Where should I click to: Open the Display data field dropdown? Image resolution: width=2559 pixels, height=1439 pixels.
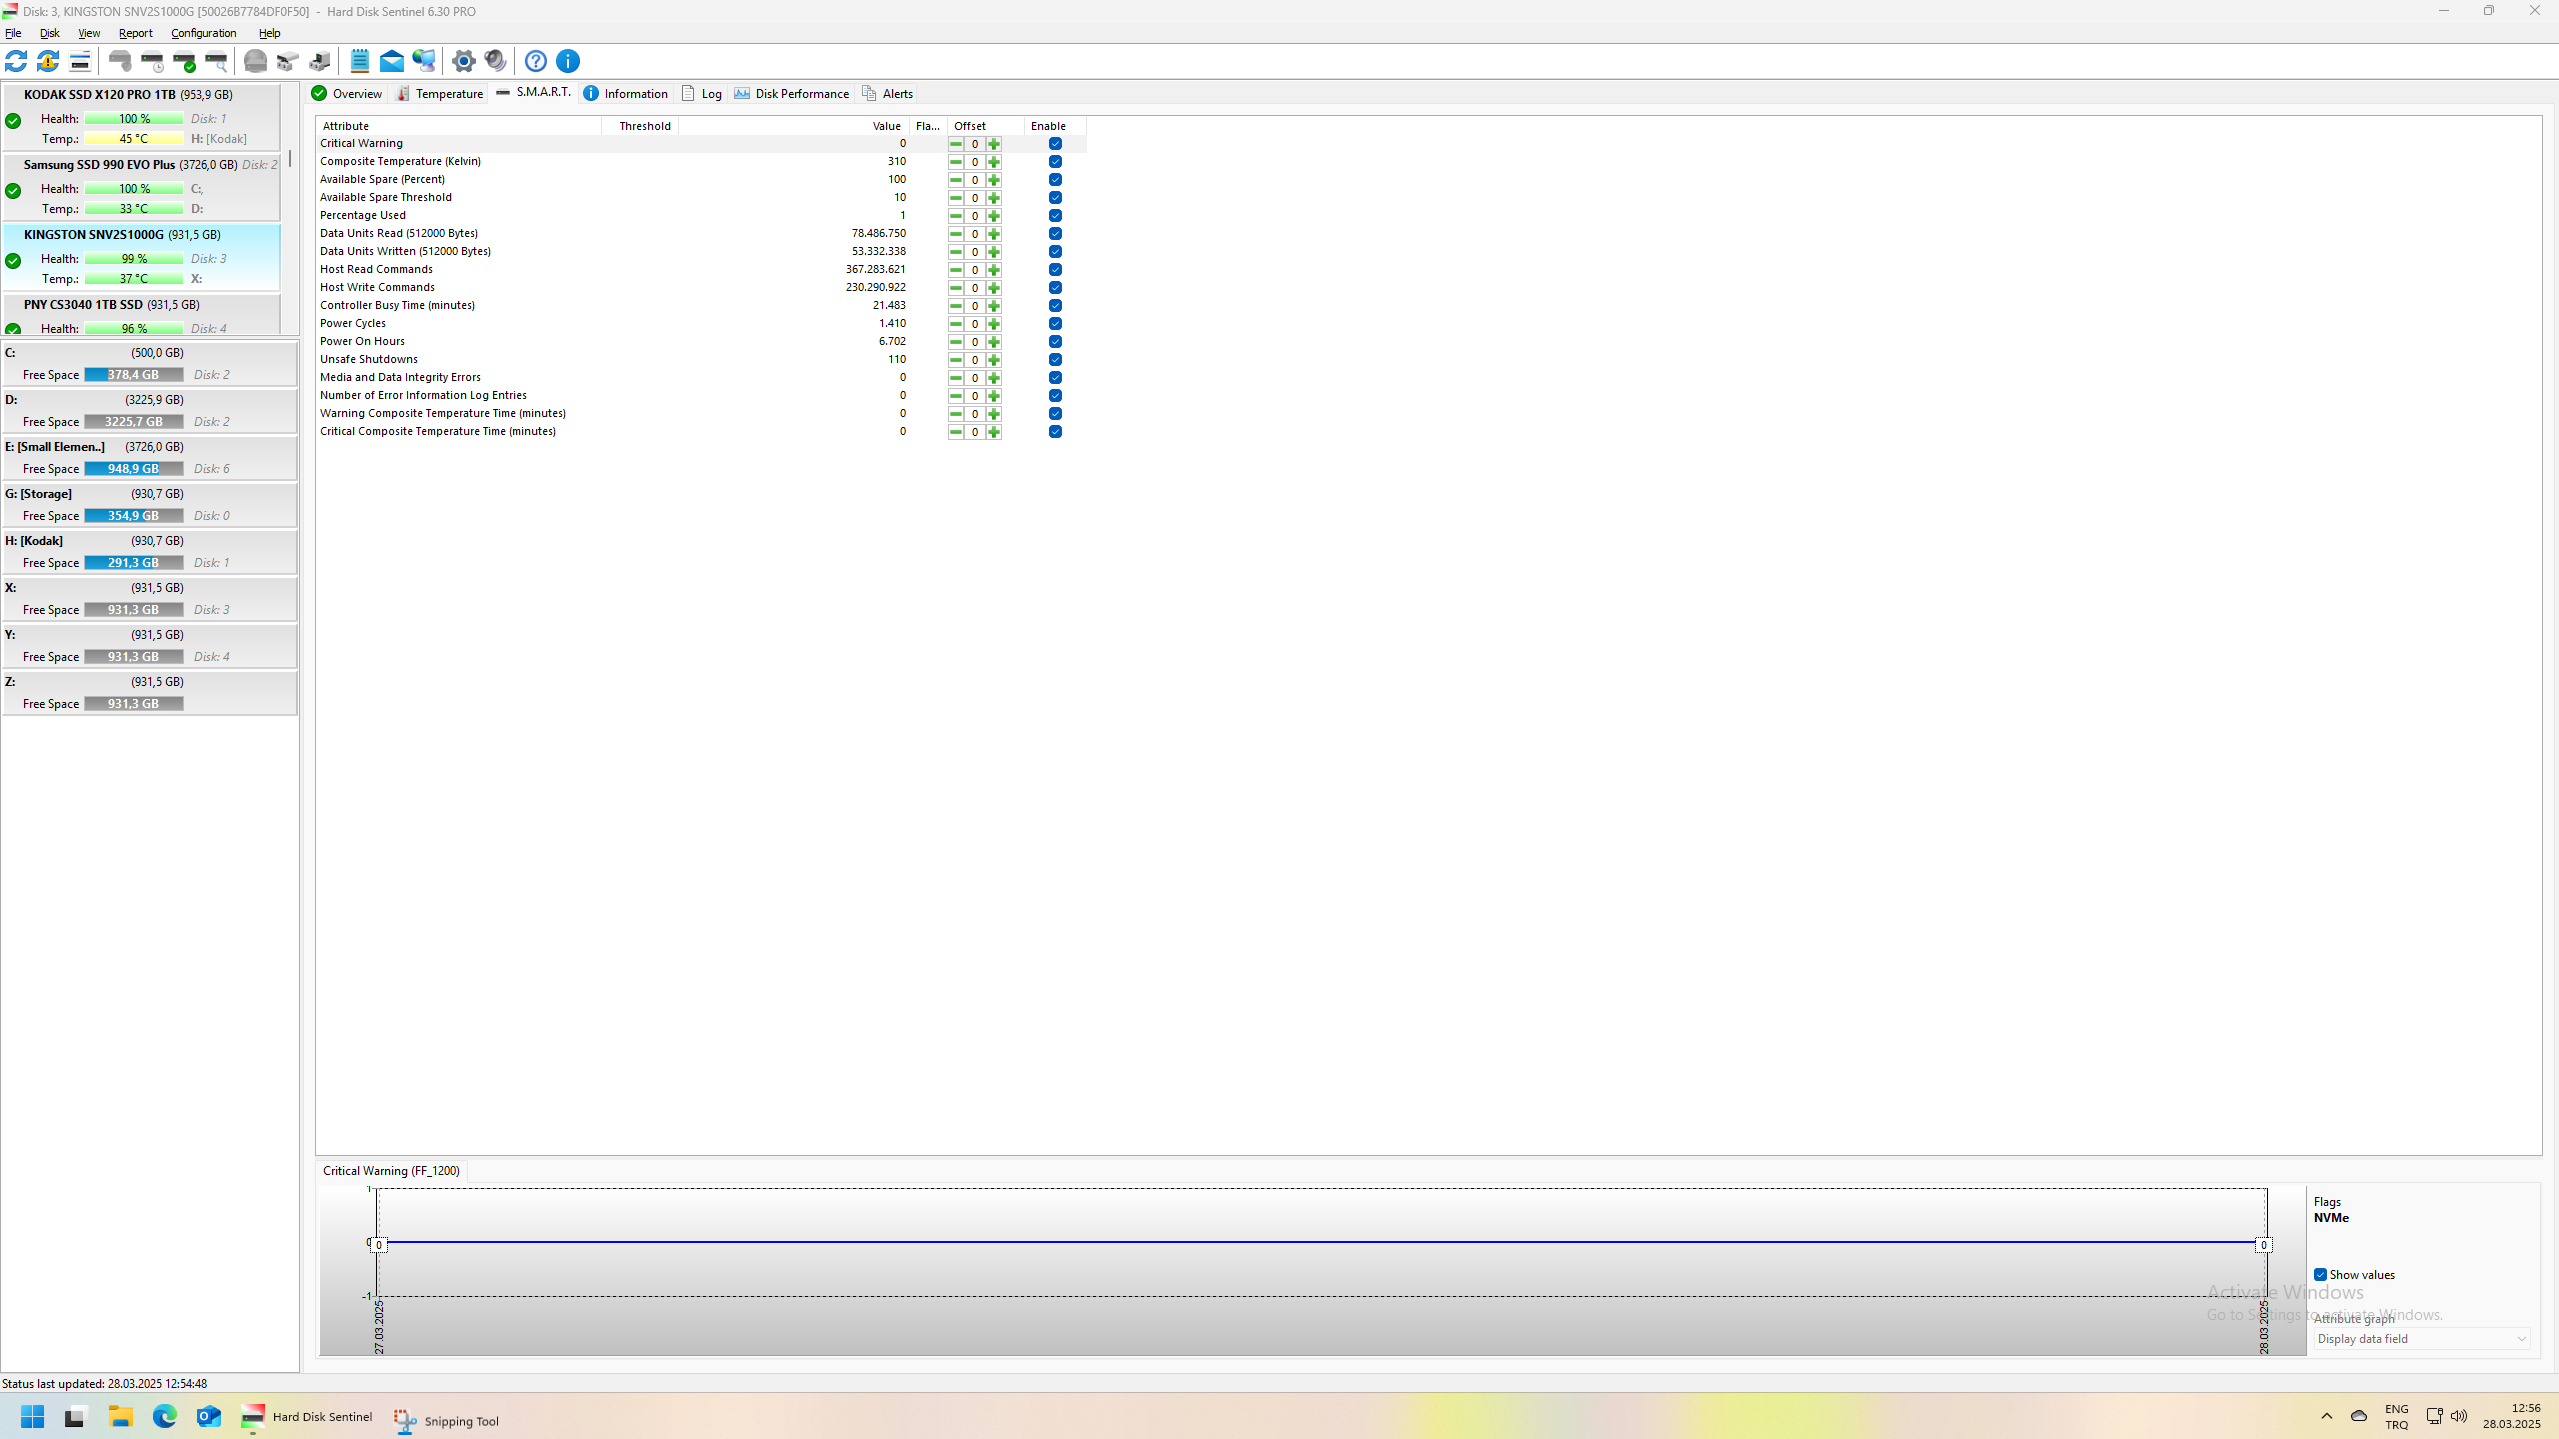pos(2421,1339)
